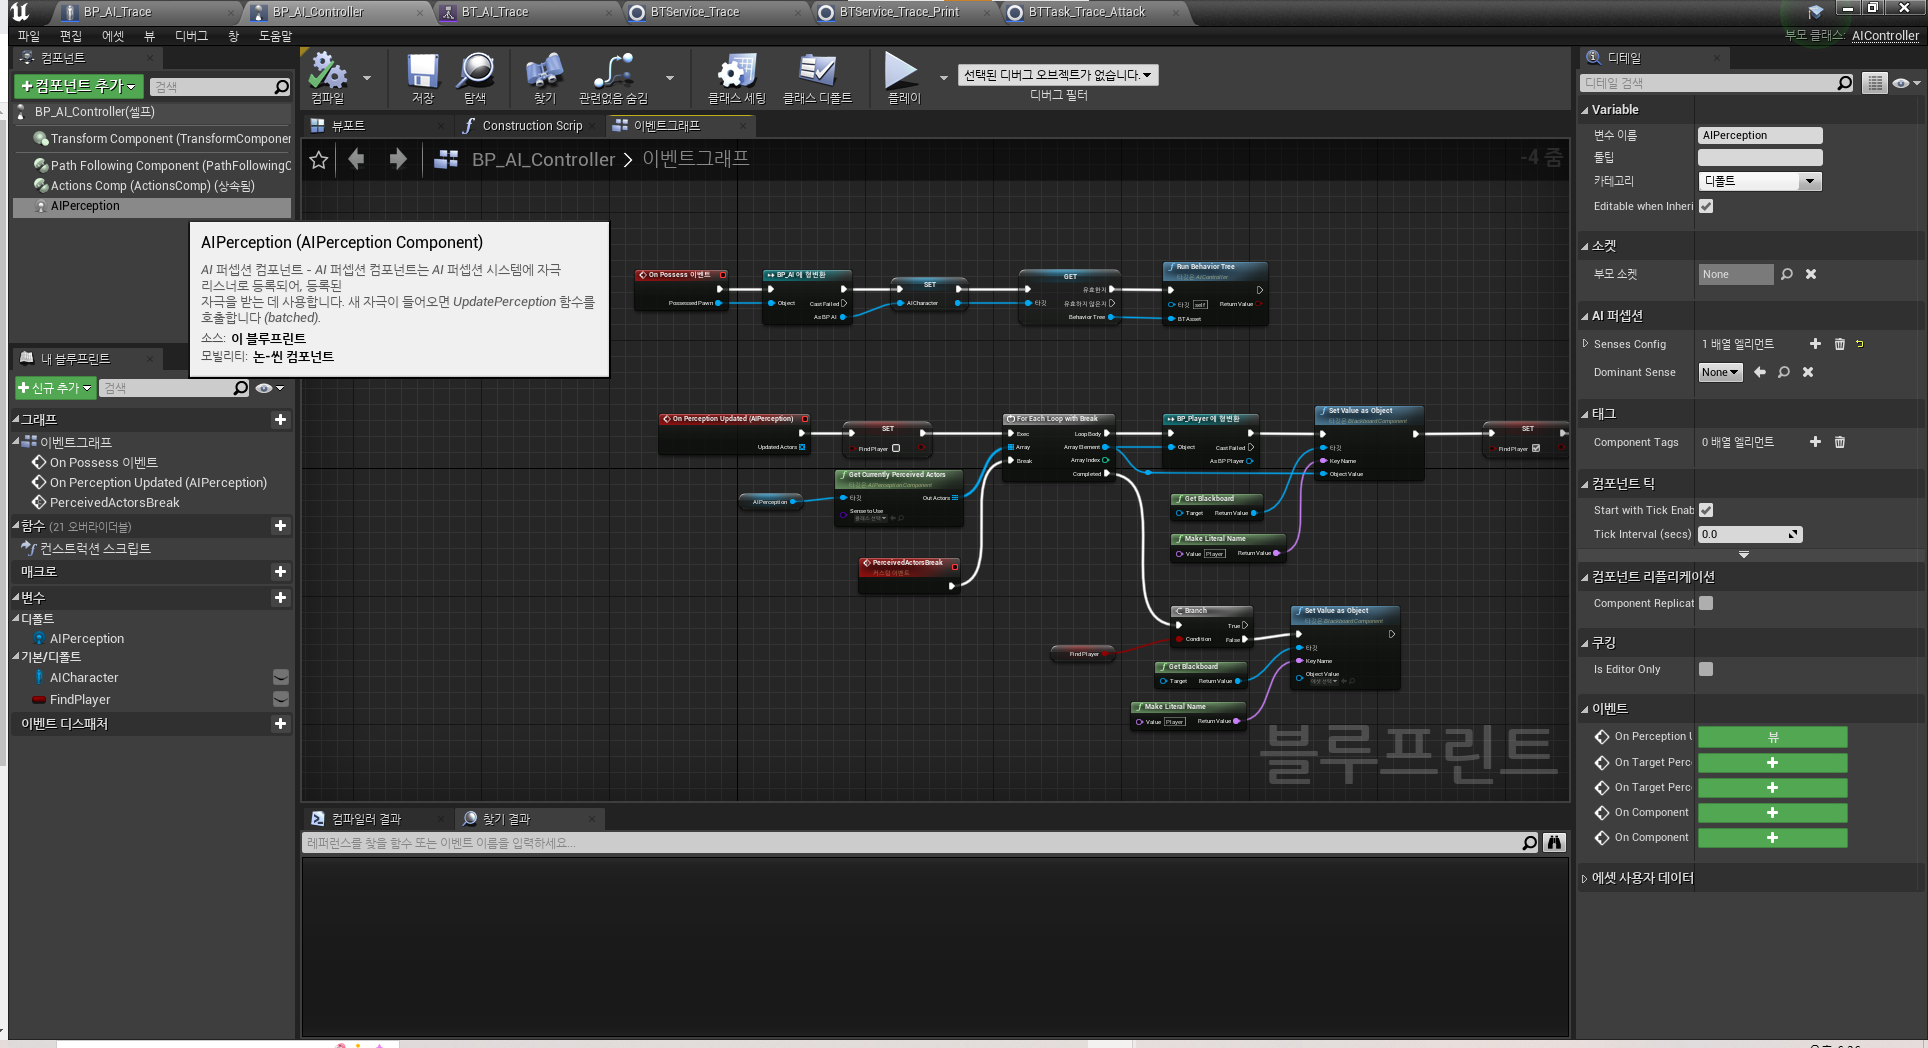
Task: Toggle Editable when Inherited checkbox
Action: [x=1706, y=206]
